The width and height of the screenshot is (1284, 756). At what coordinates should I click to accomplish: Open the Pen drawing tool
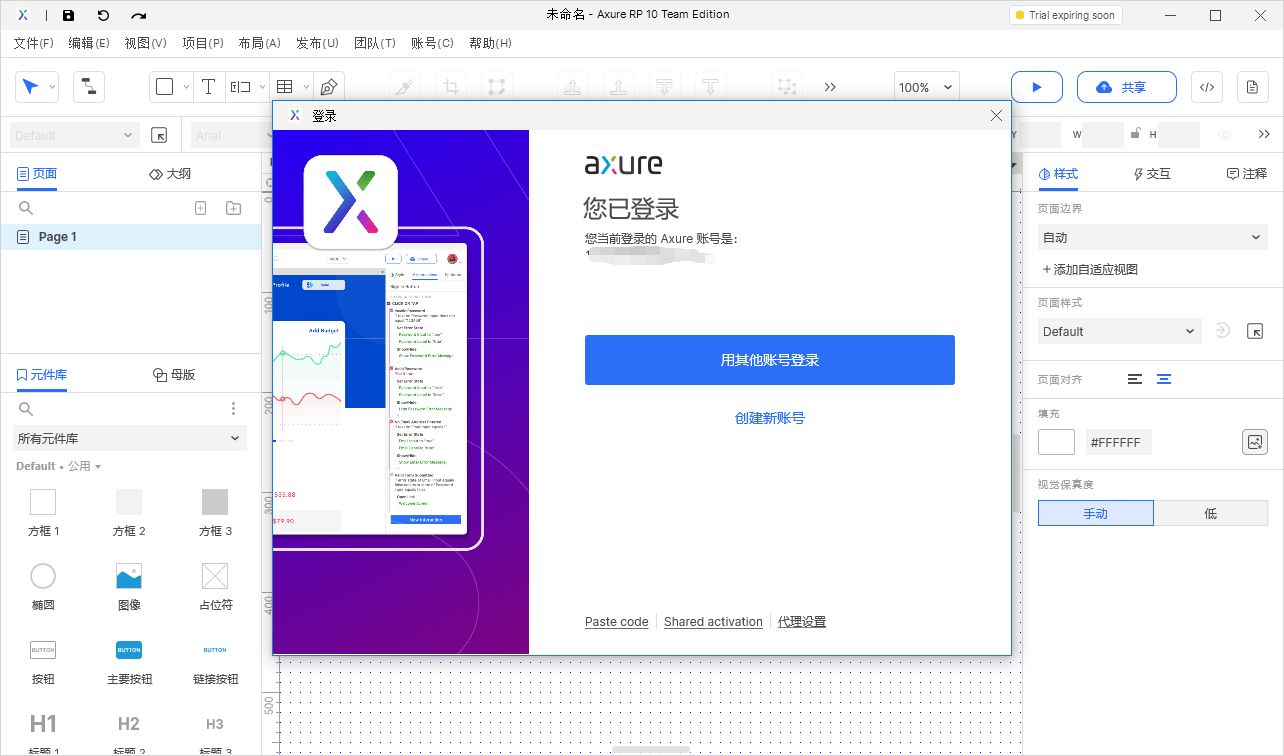327,86
